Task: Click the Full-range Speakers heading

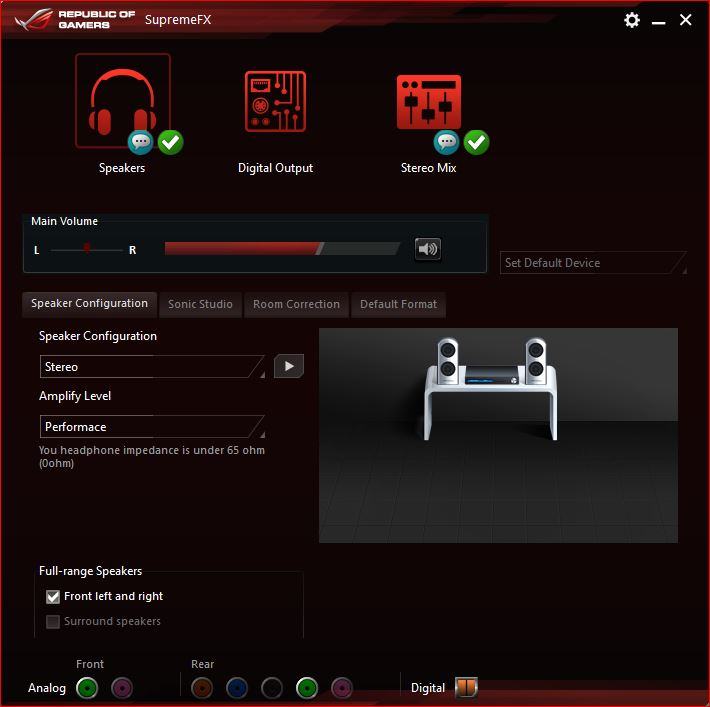Action: (91, 571)
